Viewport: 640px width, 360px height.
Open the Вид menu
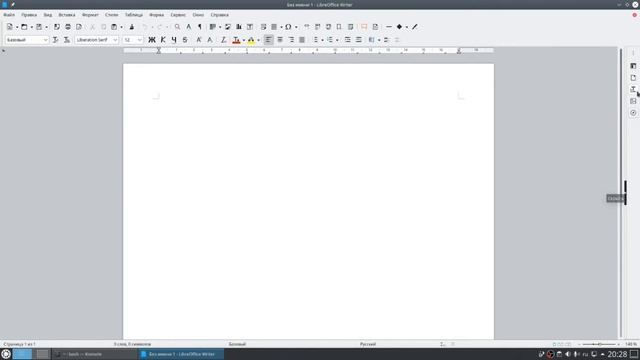48,15
